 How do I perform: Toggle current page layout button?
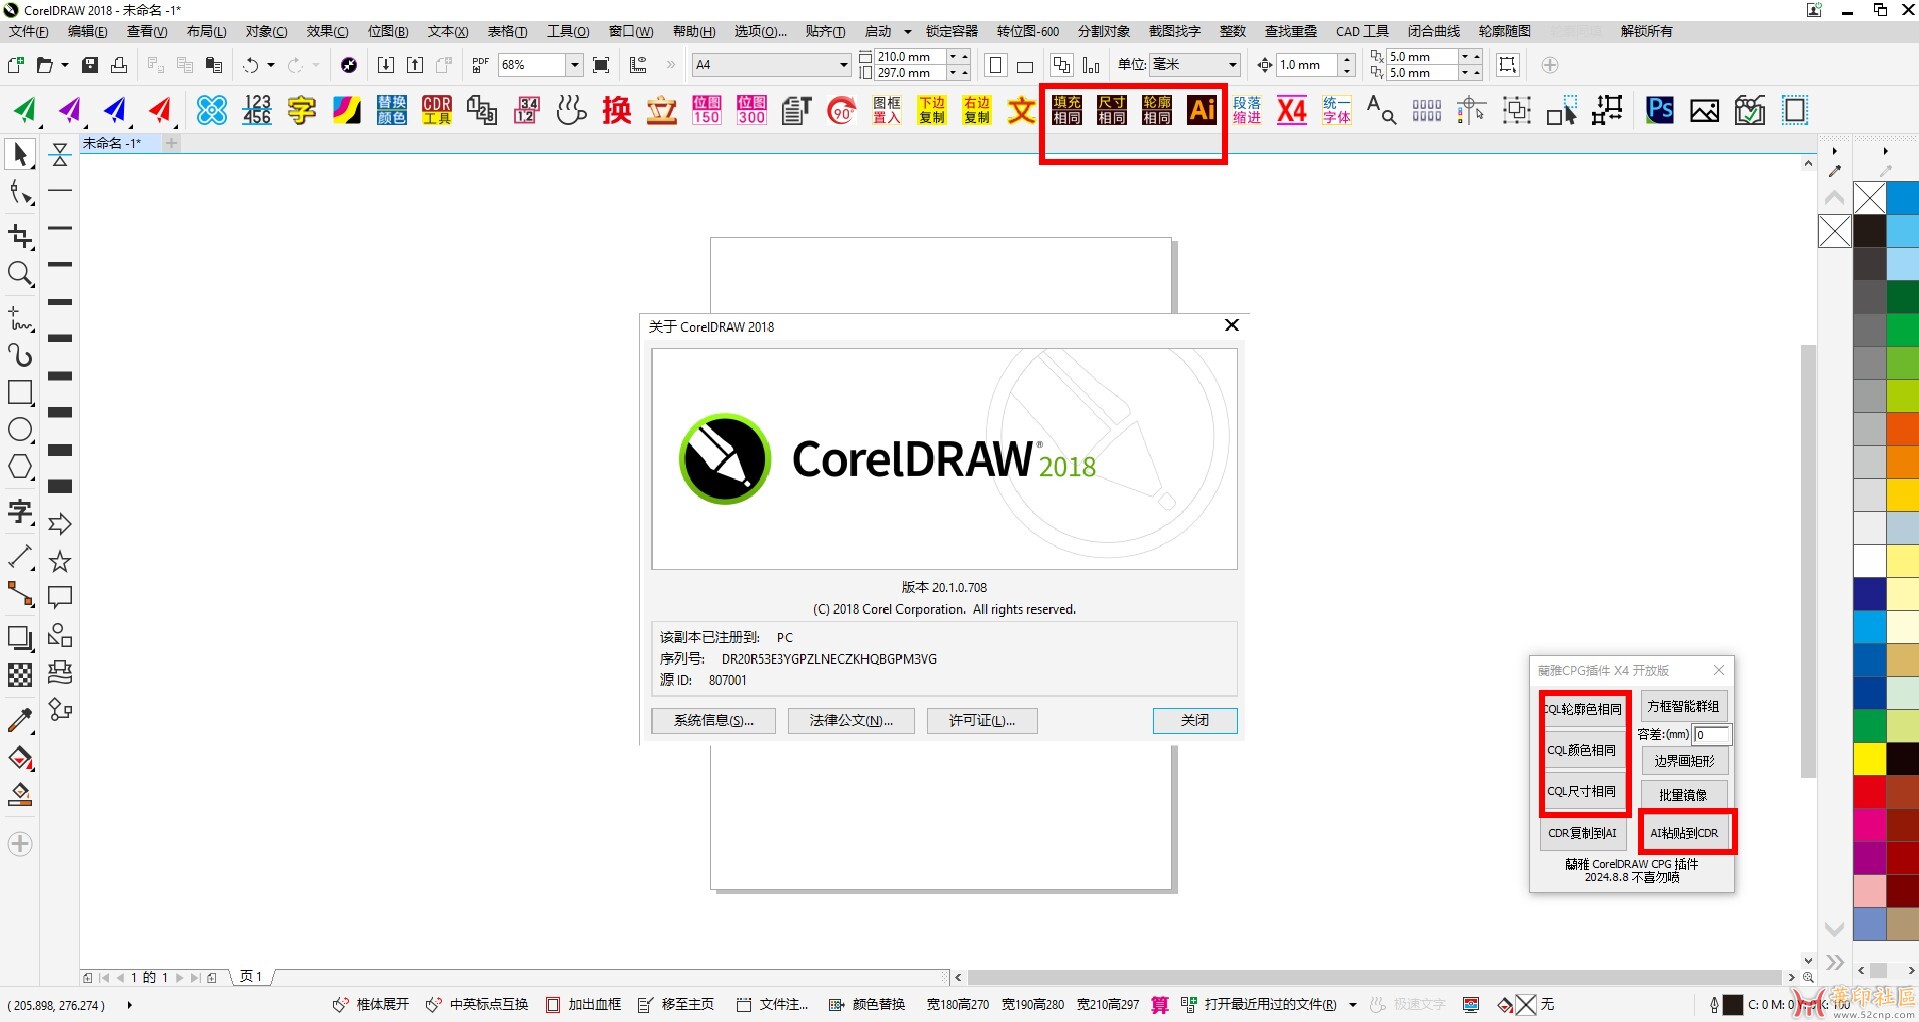[x=1091, y=65]
